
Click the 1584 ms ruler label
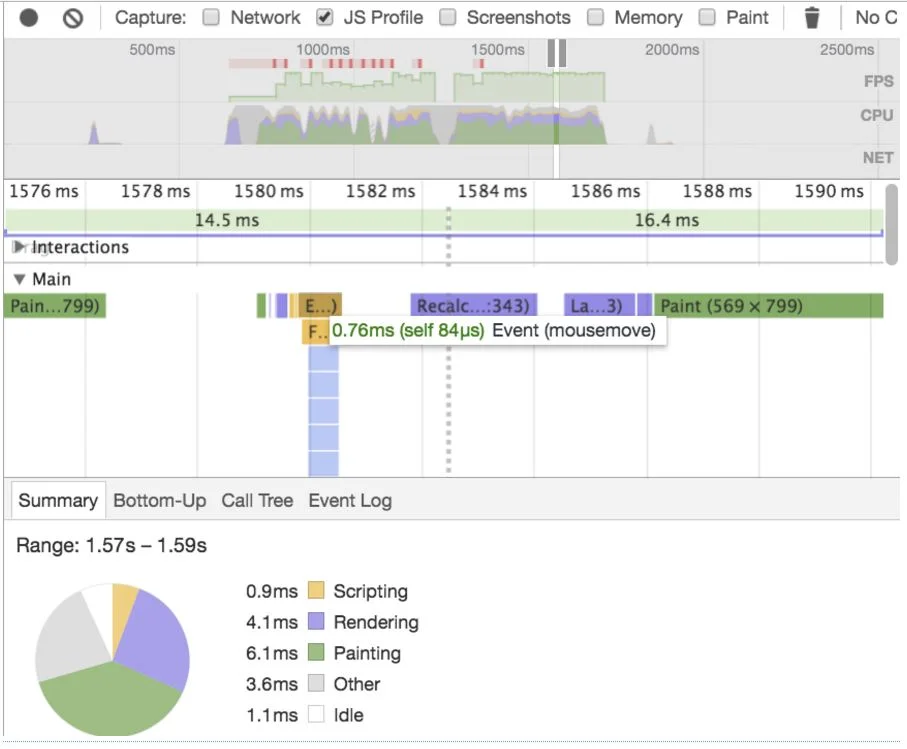(492, 191)
